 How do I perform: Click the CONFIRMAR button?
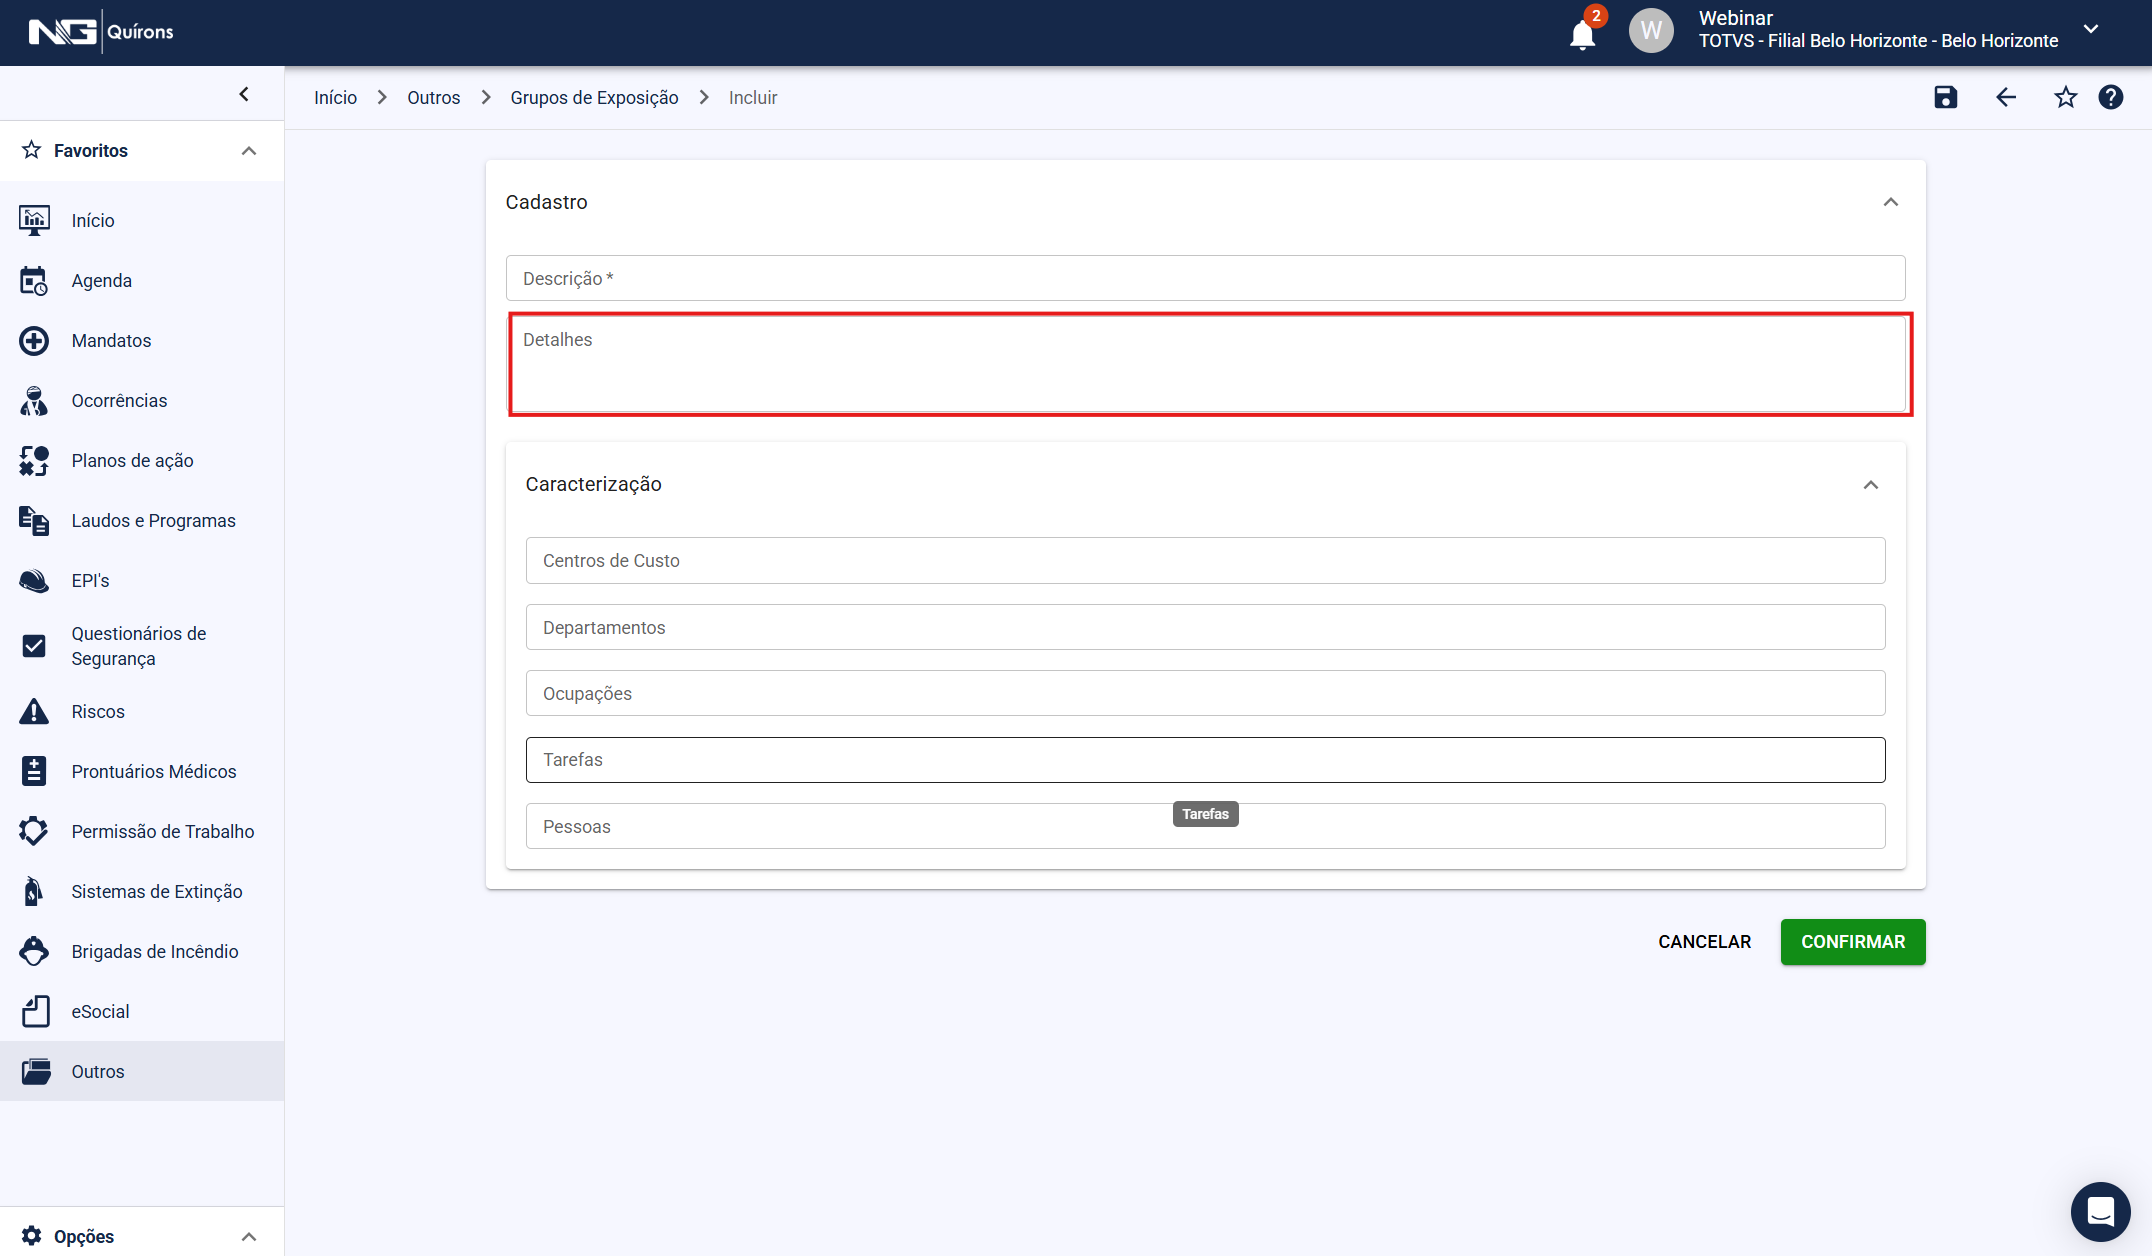(x=1852, y=942)
